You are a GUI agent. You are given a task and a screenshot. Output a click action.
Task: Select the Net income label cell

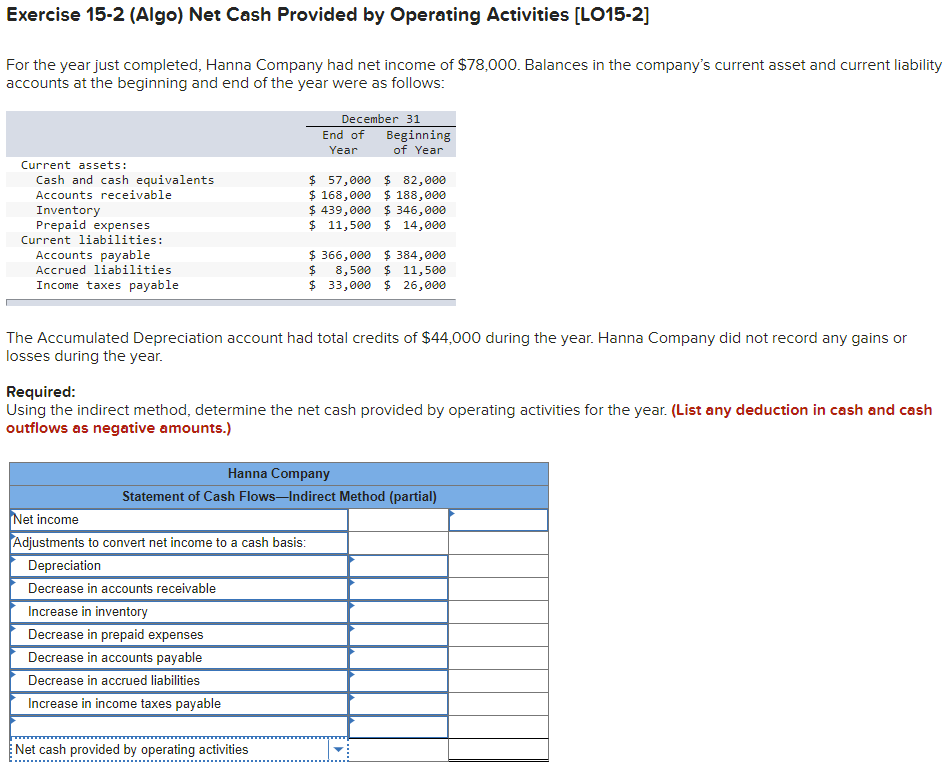tap(175, 519)
